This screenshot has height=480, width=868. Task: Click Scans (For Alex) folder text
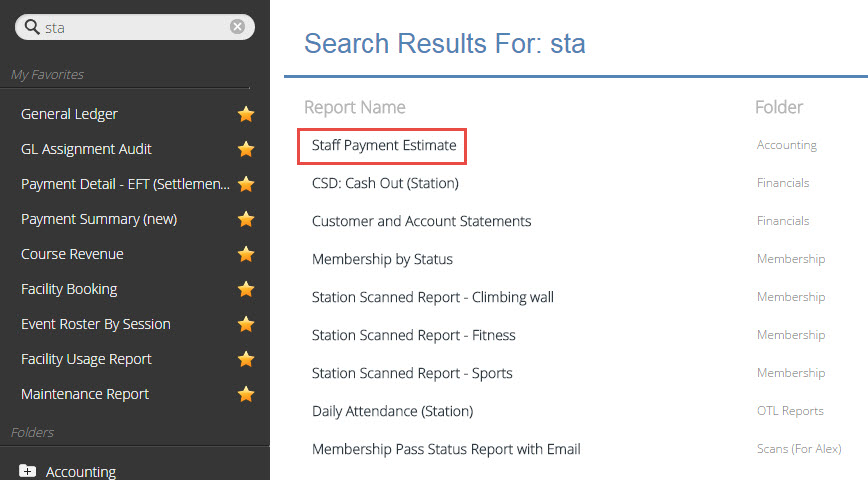pos(799,449)
